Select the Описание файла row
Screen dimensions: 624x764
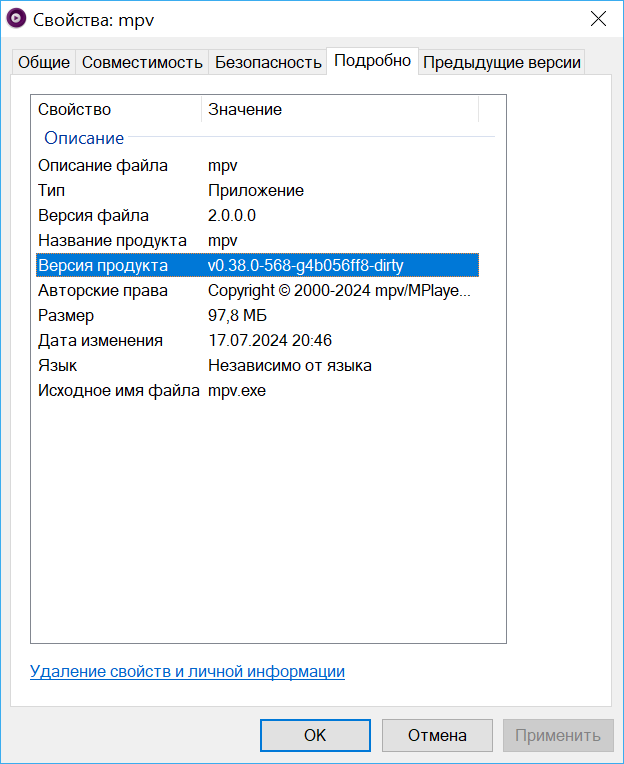pyautogui.click(x=103, y=166)
